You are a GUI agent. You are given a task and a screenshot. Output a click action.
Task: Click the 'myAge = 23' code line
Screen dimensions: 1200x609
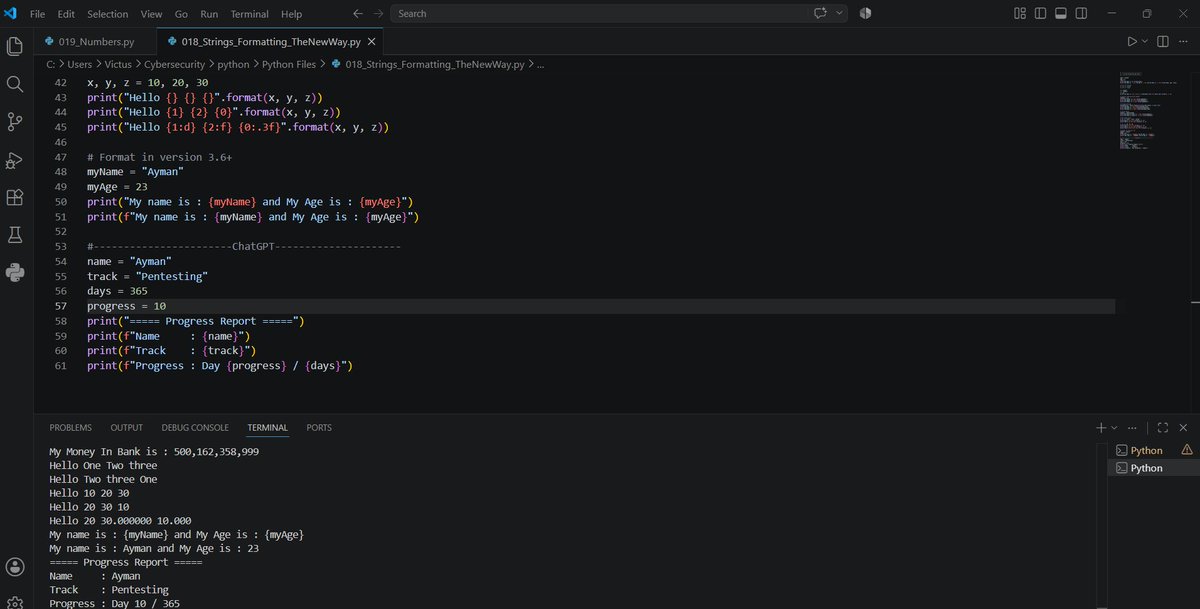(x=117, y=187)
